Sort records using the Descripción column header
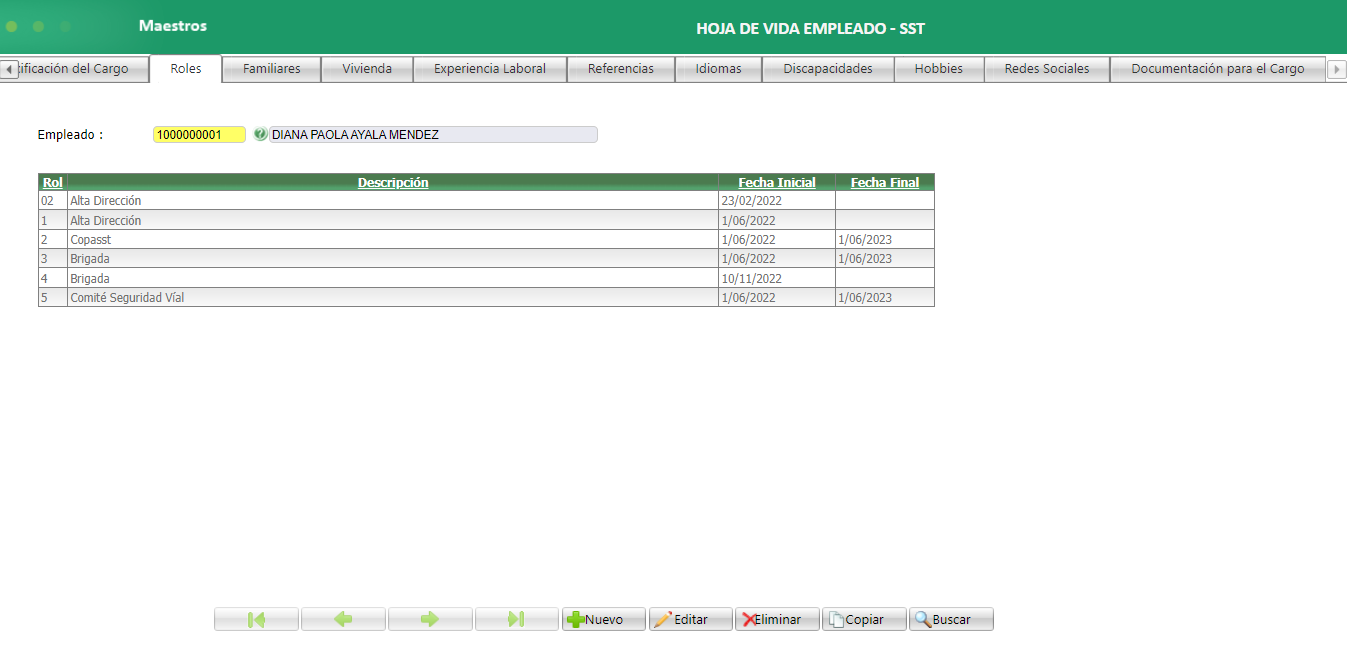This screenshot has height=647, width=1347. [x=393, y=182]
